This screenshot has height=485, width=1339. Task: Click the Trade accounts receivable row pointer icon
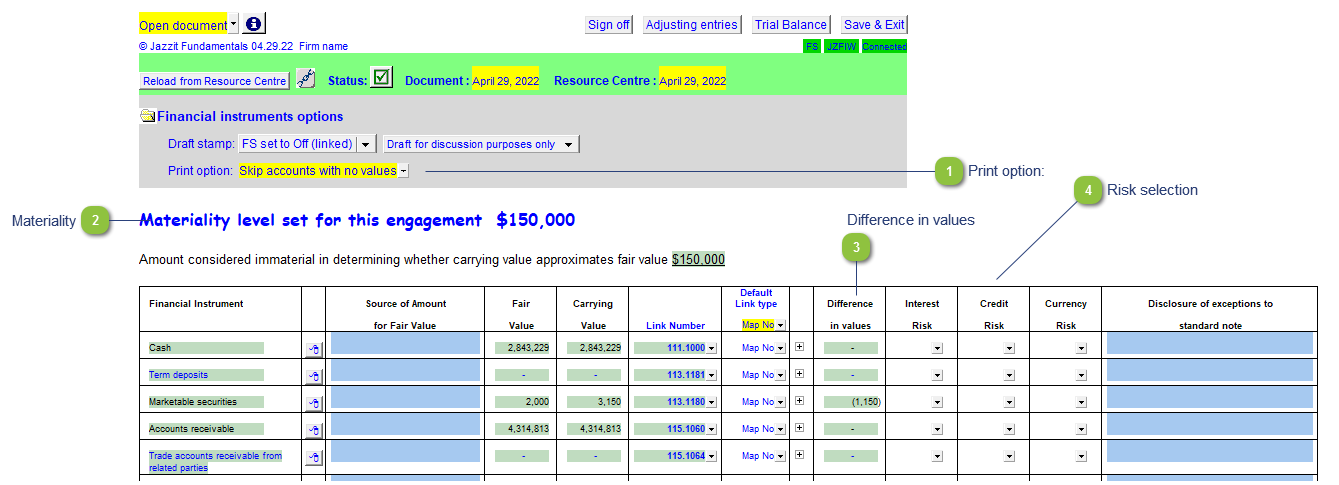[x=313, y=457]
